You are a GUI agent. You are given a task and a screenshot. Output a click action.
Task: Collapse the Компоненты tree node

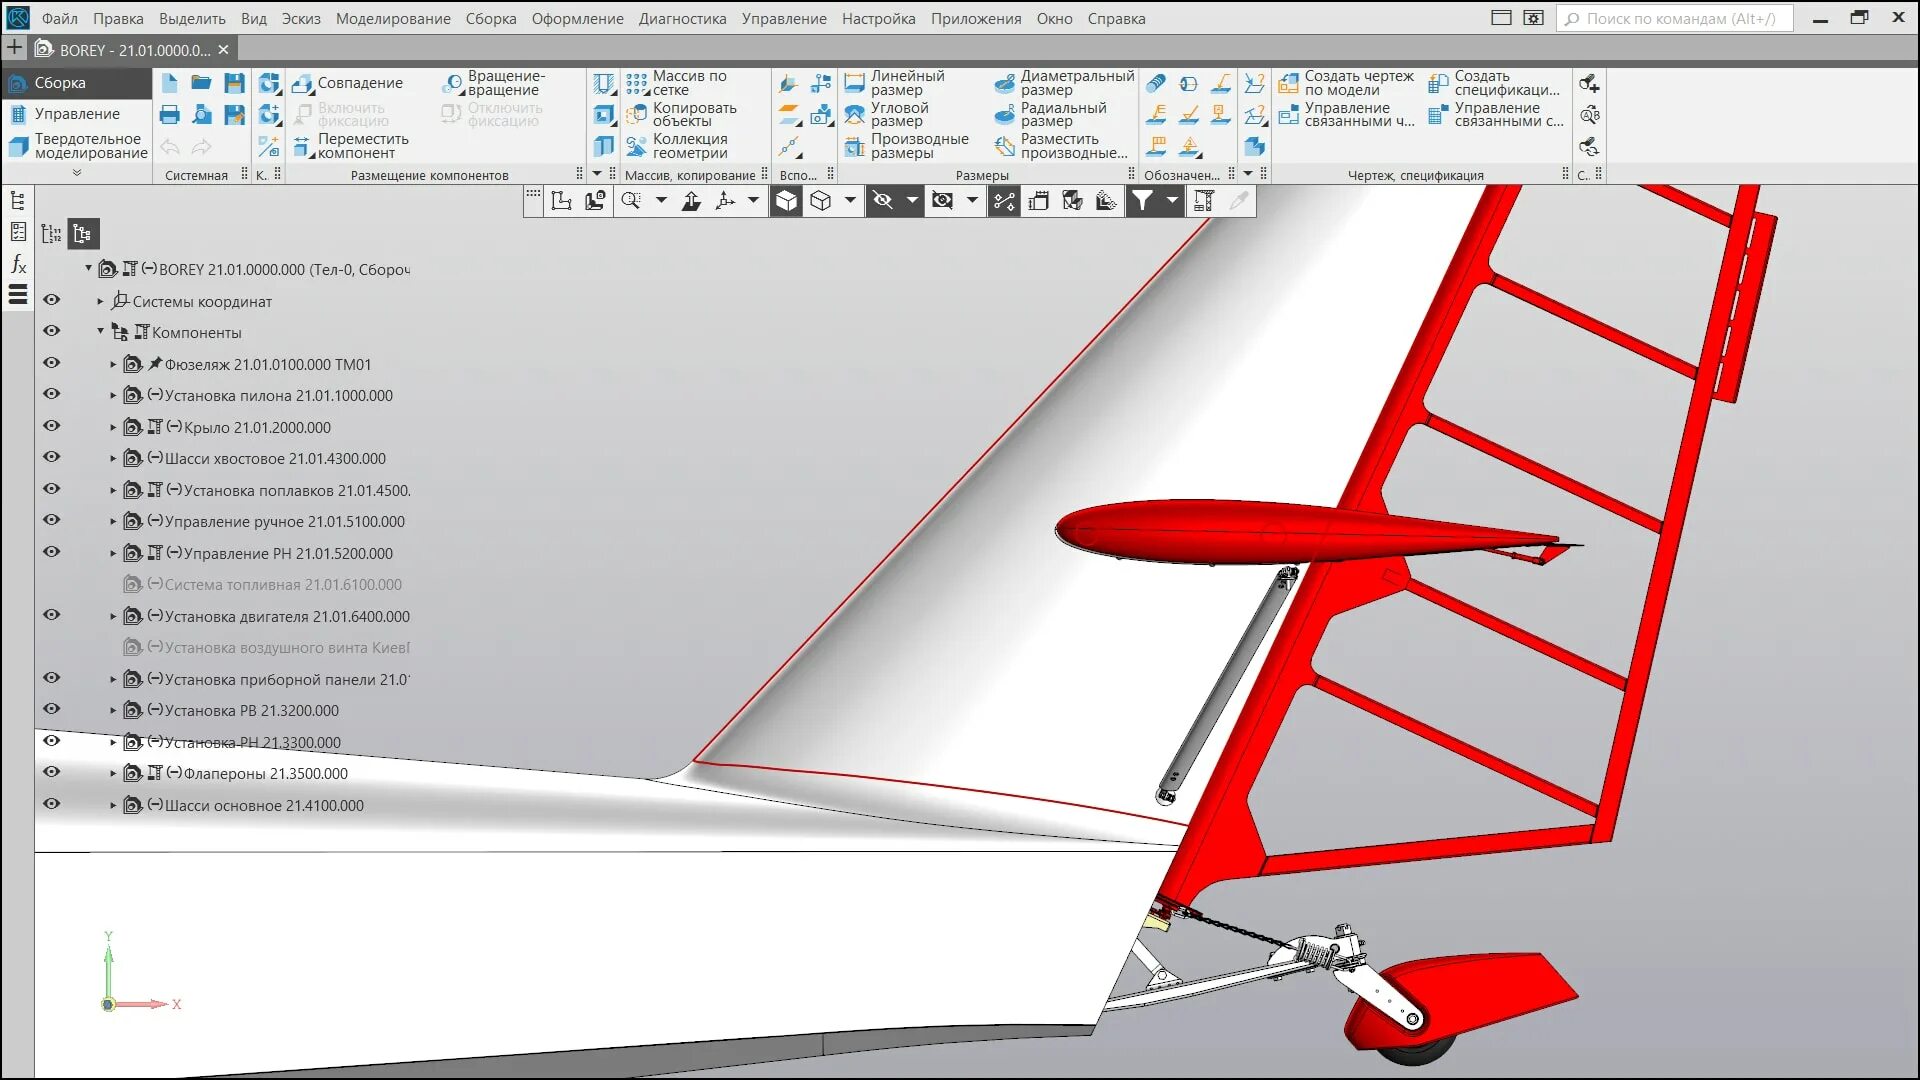100,332
